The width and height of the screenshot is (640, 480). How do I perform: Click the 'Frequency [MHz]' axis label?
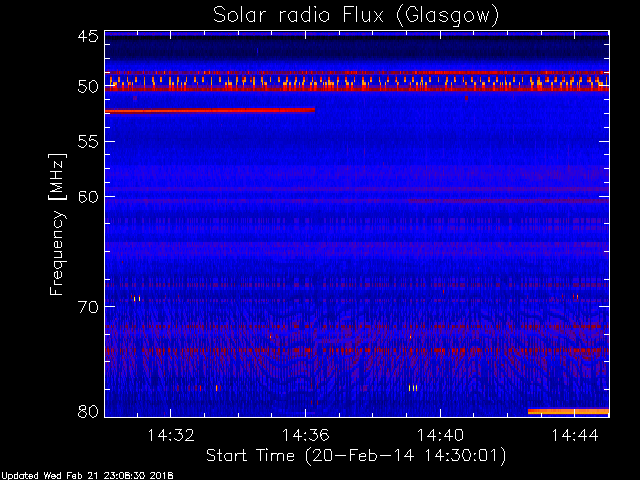click(x=57, y=224)
